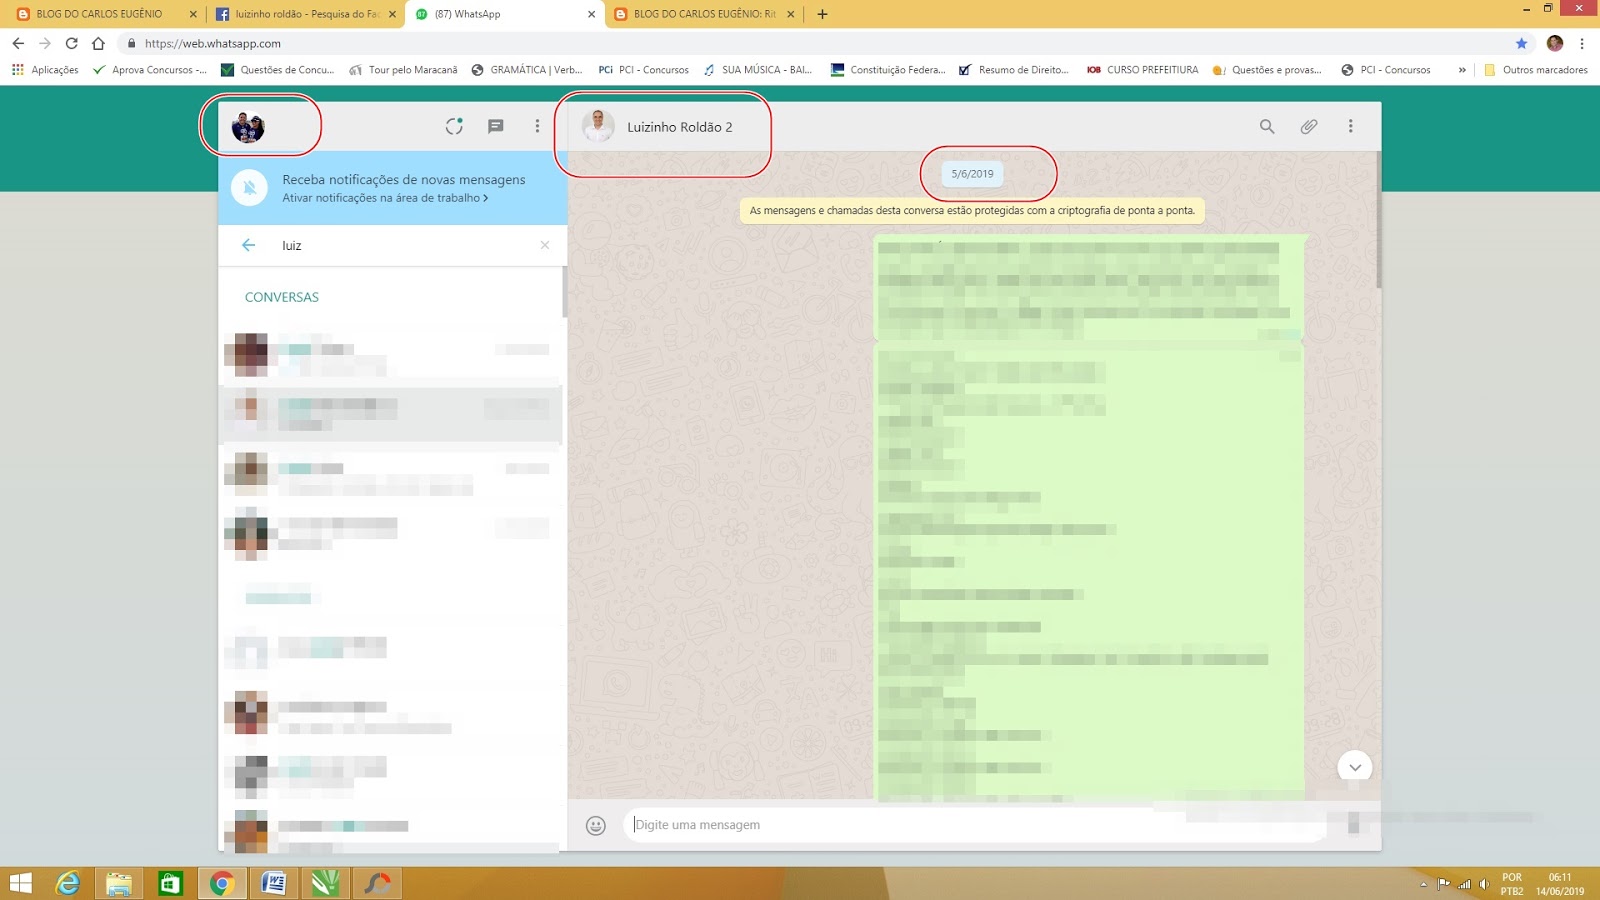Close the '(87) WhatsApp' tab
Viewport: 1600px width, 900px height.
[x=591, y=14]
